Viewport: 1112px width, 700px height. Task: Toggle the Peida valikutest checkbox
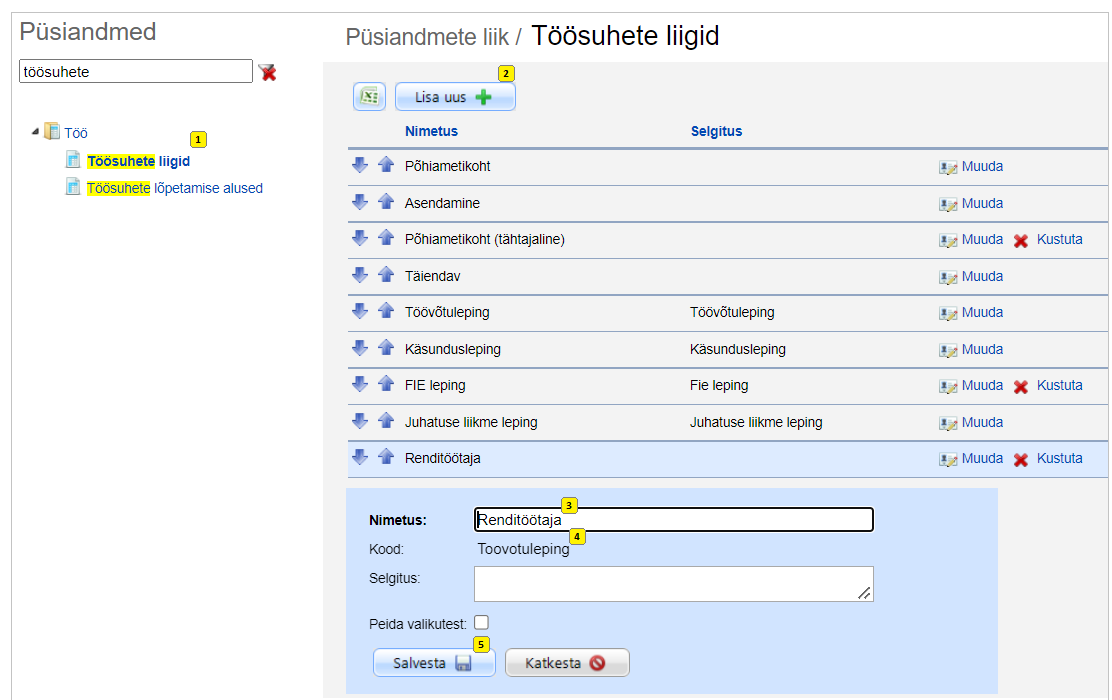coord(481,623)
